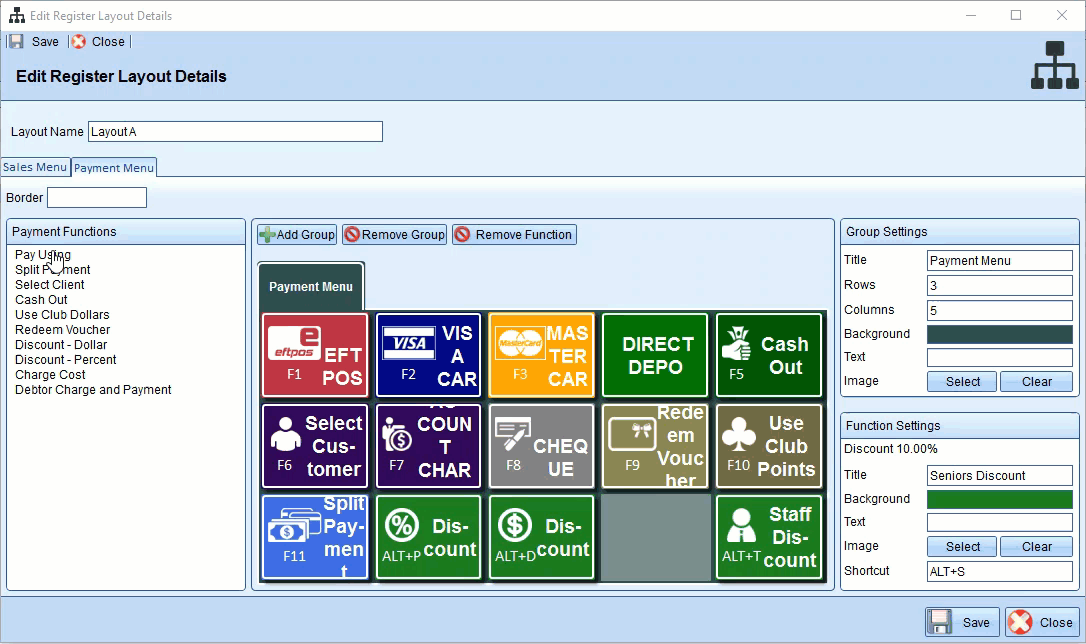
Task: Select the Select Customer F6 tile
Action: [x=315, y=446]
